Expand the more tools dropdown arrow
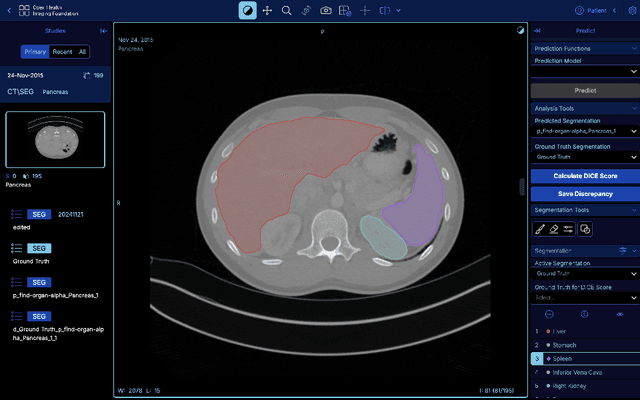The width and height of the screenshot is (640, 400). coord(399,11)
